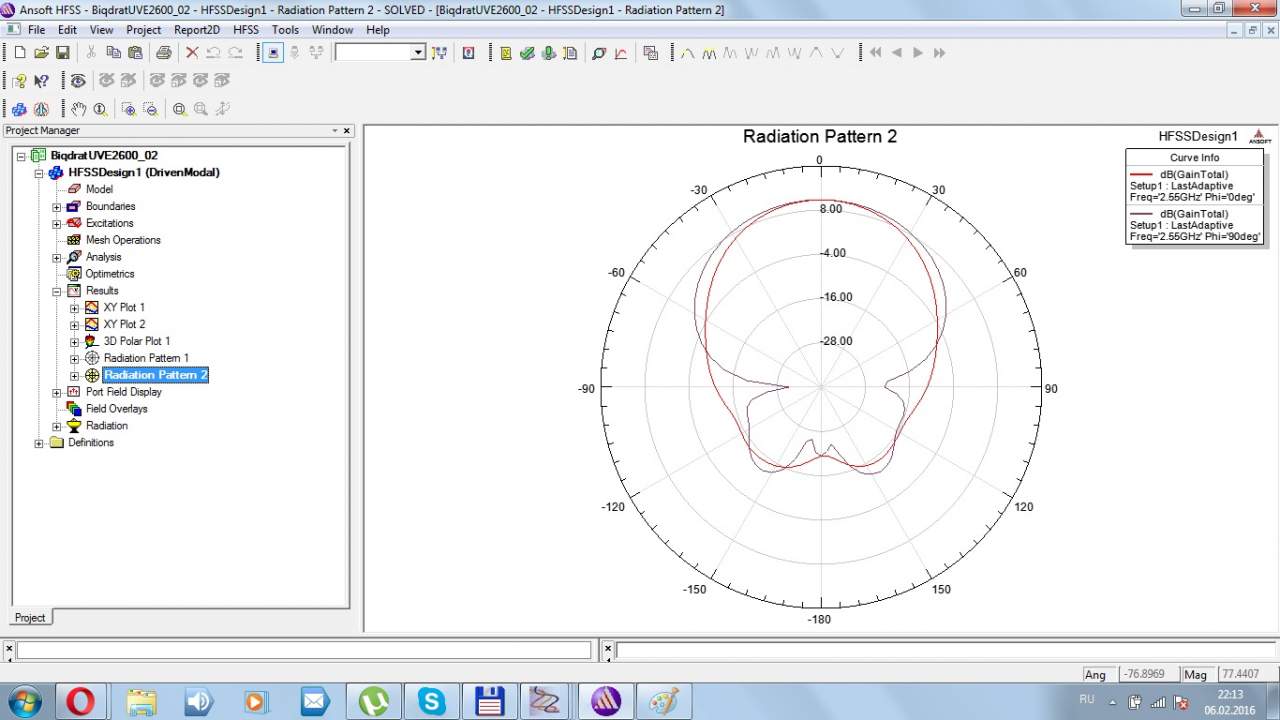Select Radiation Pattern 1 in tree
This screenshot has height=720, width=1280.
pos(146,358)
